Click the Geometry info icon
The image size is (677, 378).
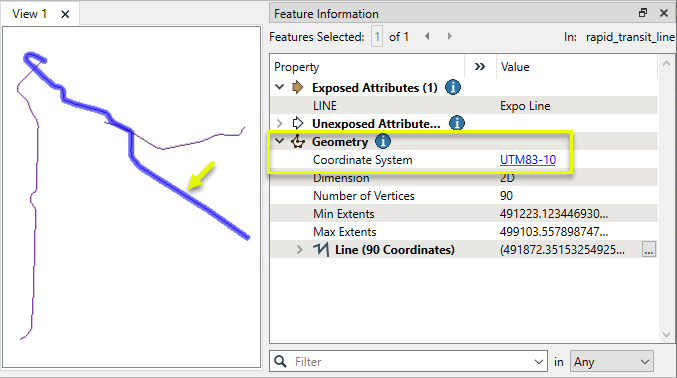383,141
